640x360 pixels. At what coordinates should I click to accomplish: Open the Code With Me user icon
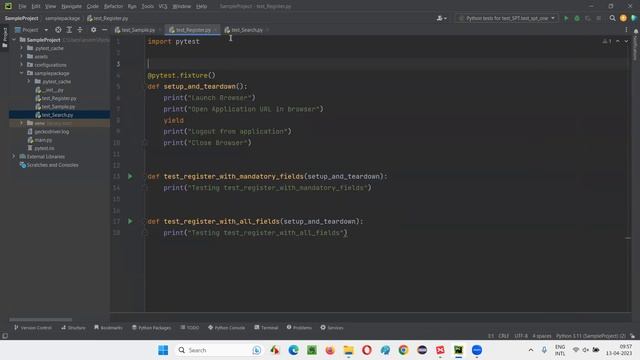pyautogui.click(x=441, y=18)
